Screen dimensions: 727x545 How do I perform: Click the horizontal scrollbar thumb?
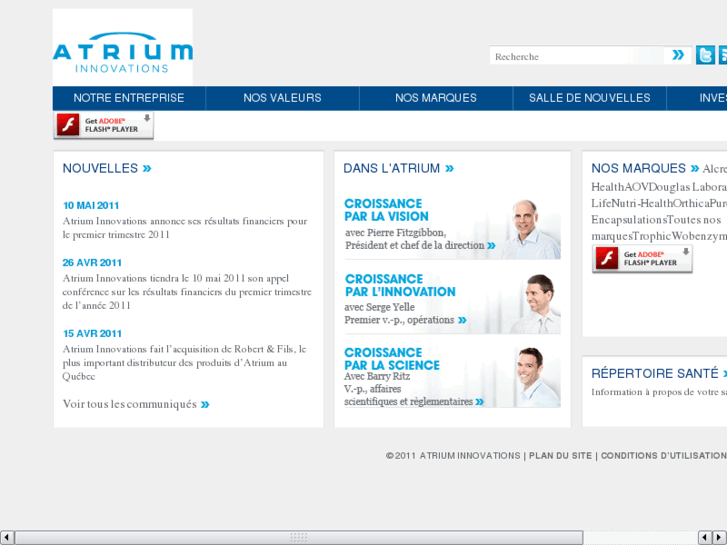(299, 538)
